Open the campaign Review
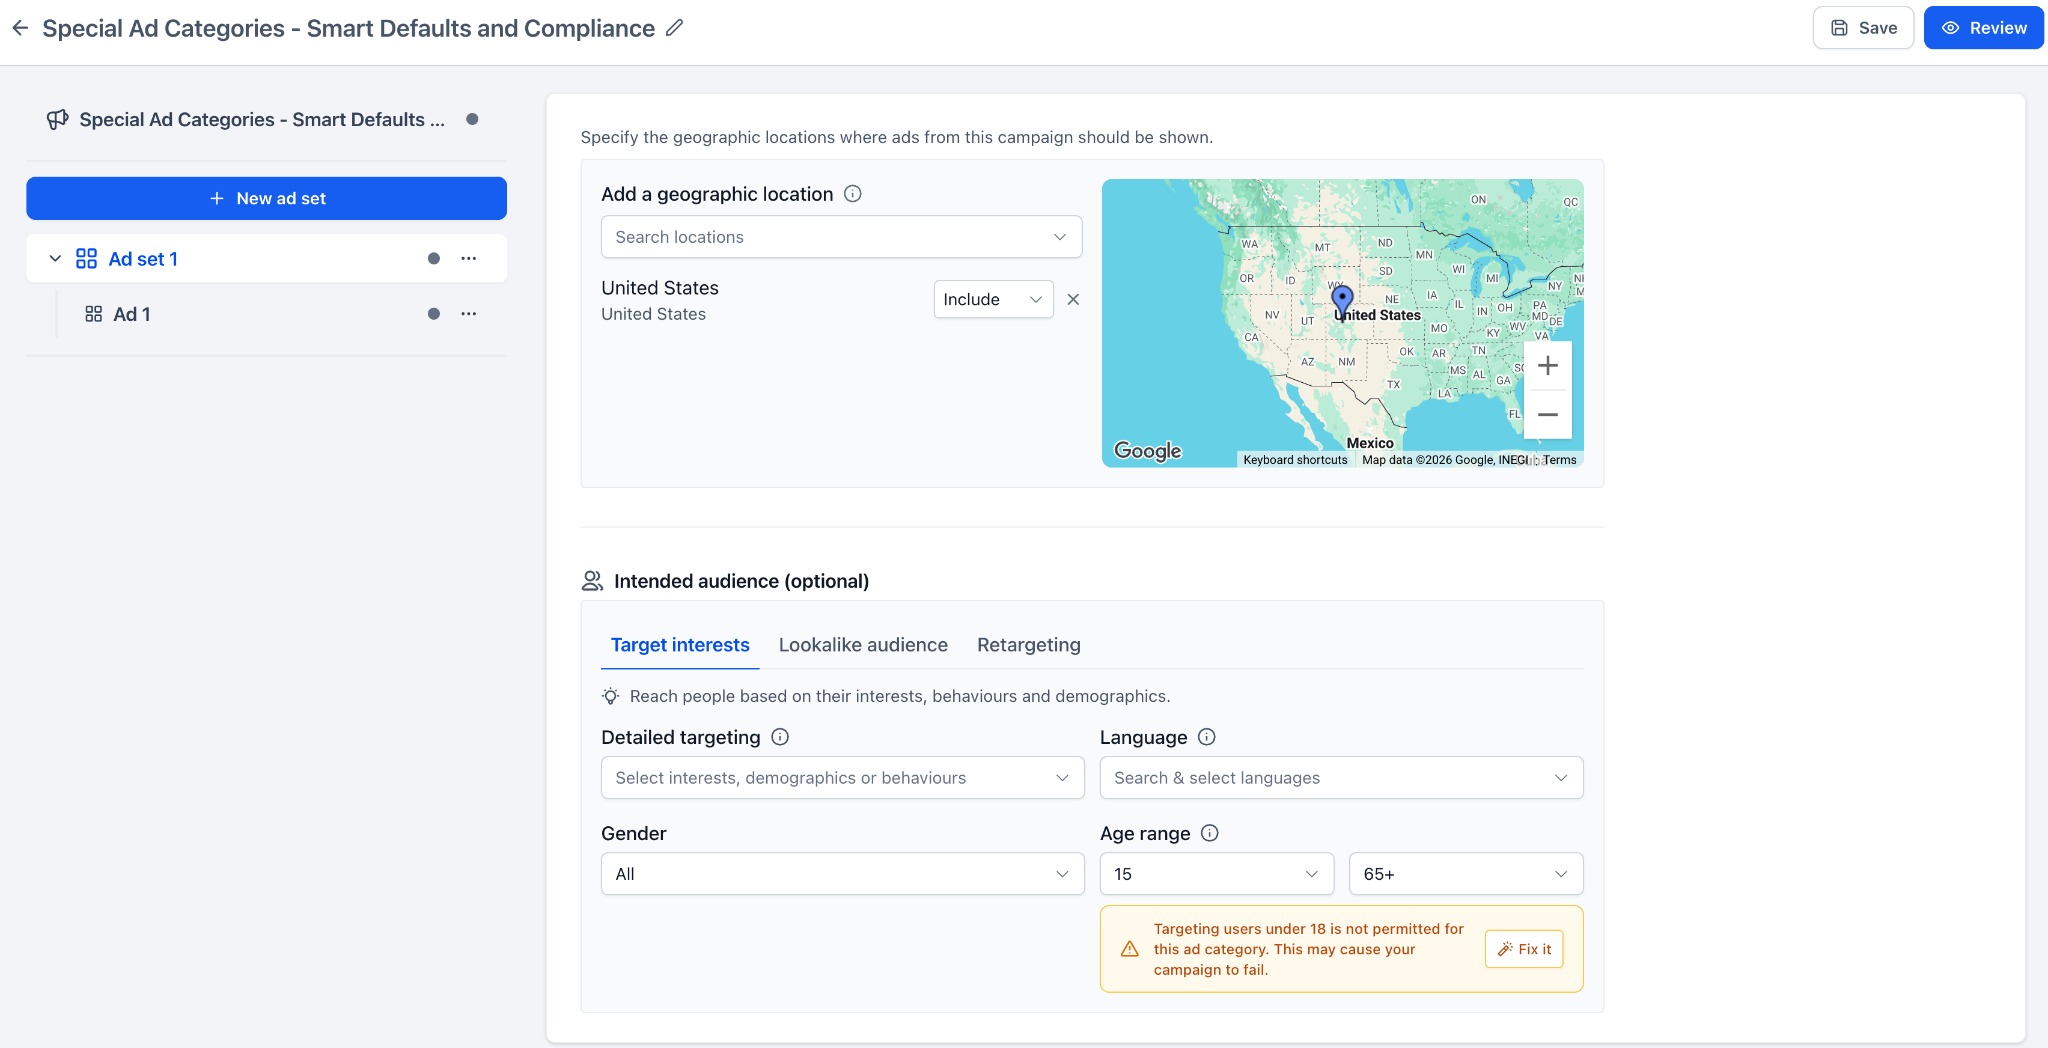This screenshot has width=2048, height=1048. click(x=1983, y=28)
